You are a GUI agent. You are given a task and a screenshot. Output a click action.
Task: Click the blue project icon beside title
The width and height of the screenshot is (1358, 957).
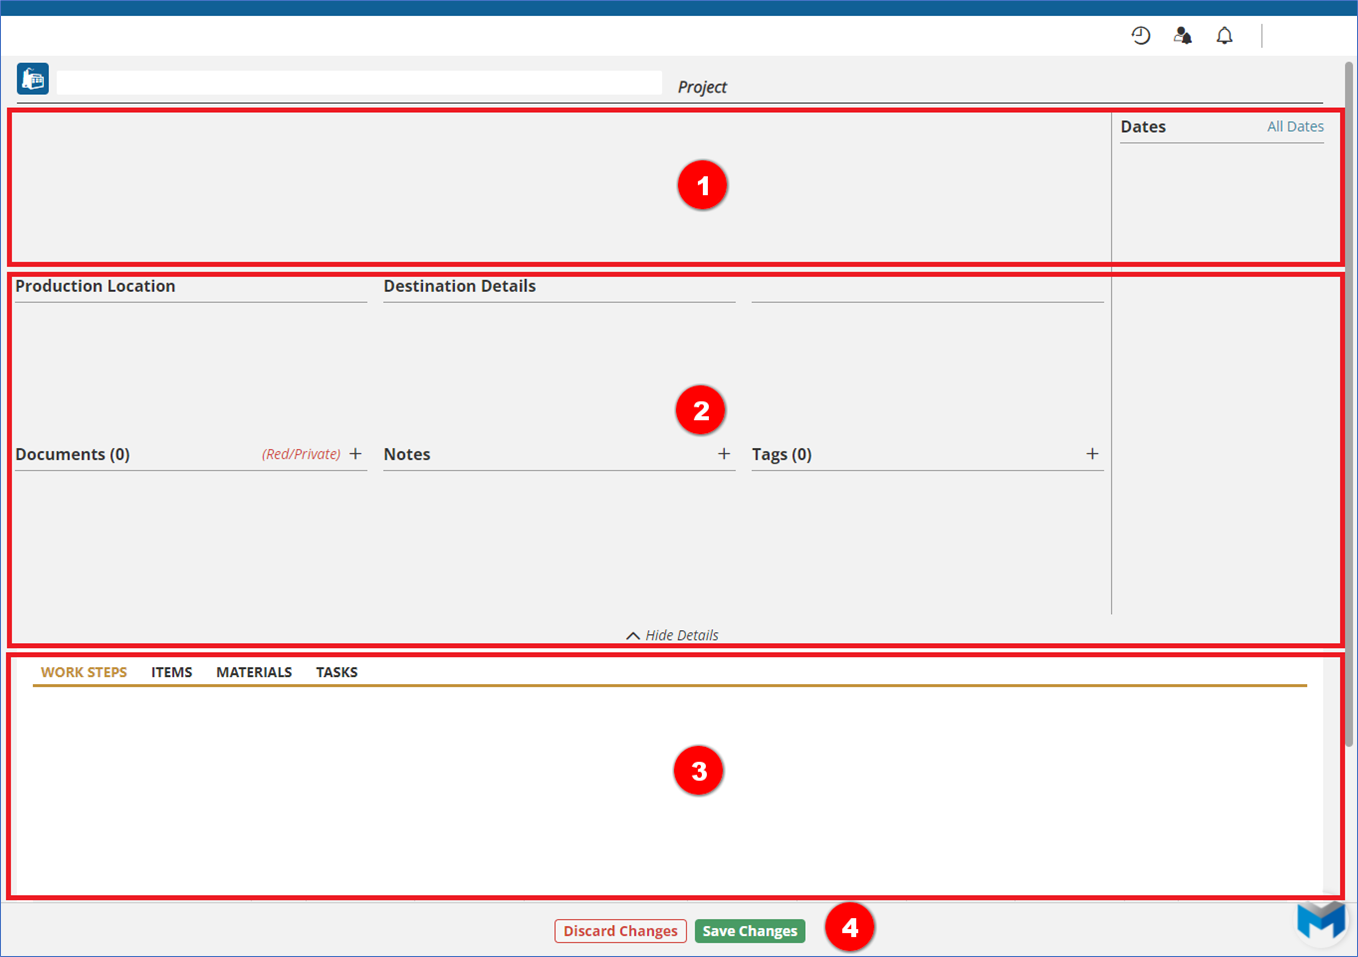pyautogui.click(x=33, y=78)
